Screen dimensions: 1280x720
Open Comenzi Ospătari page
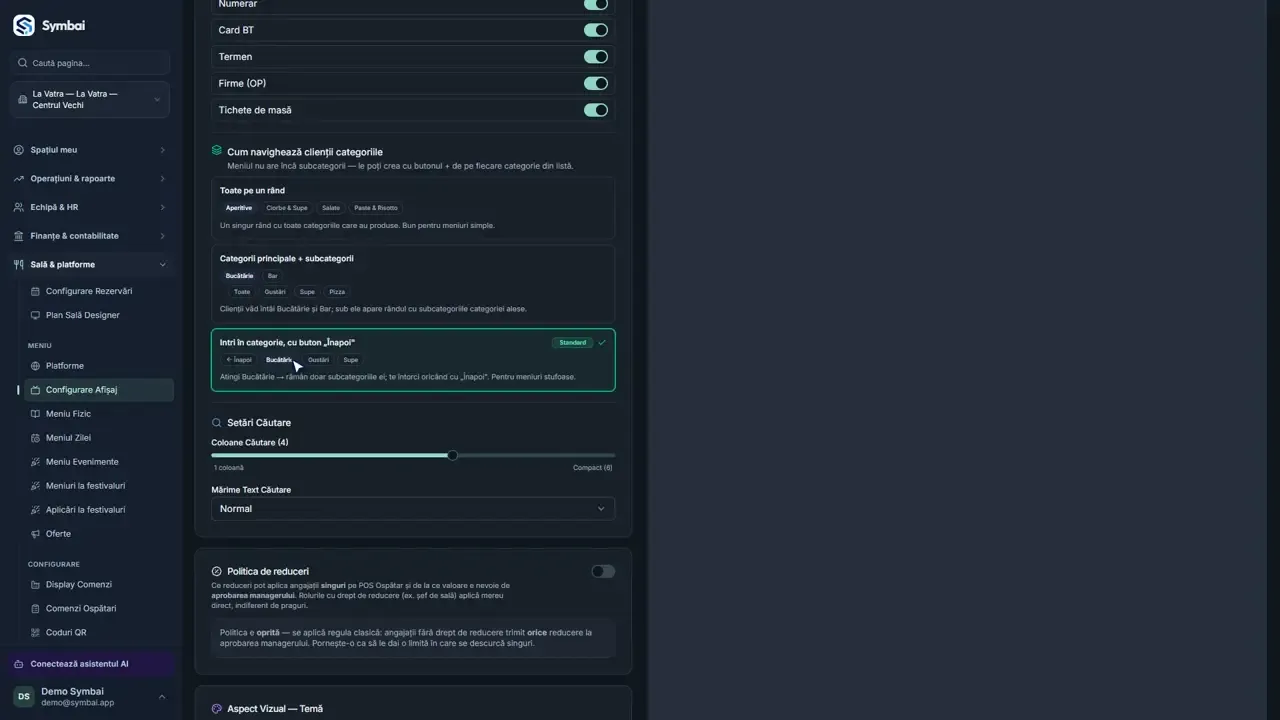coord(99,609)
